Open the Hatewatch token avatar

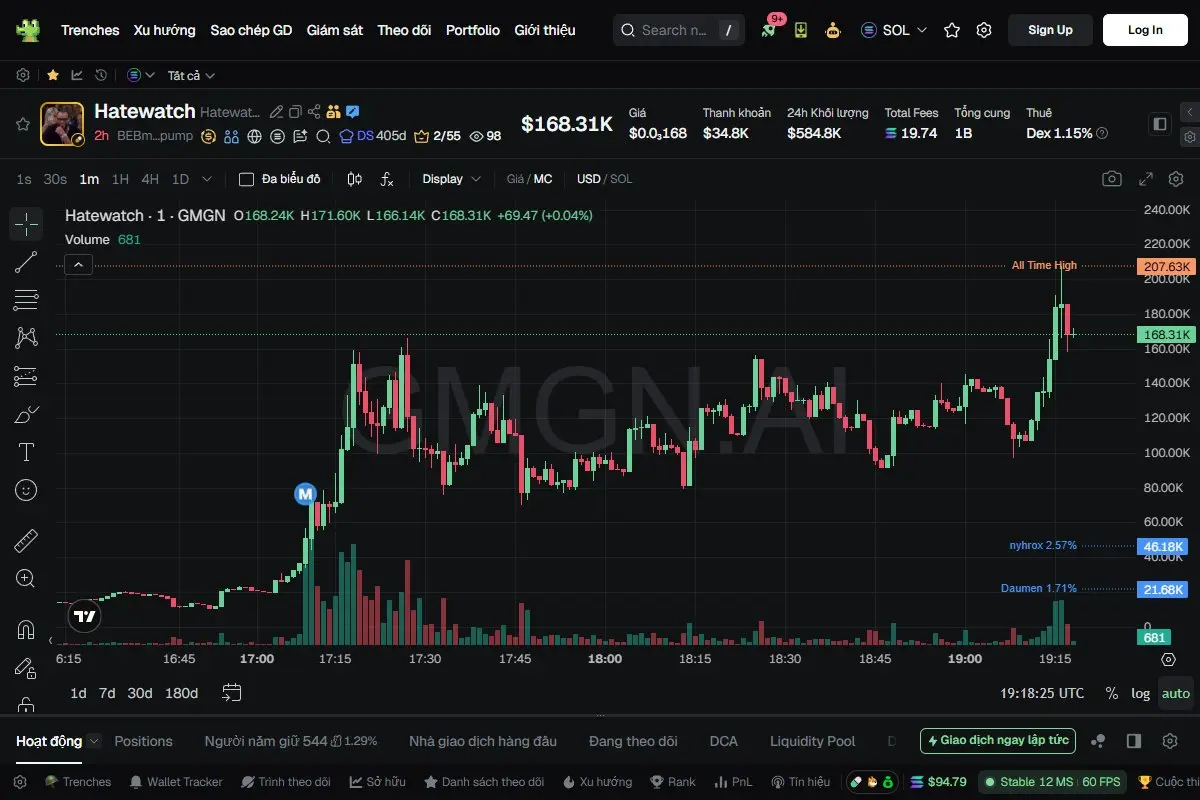(62, 124)
